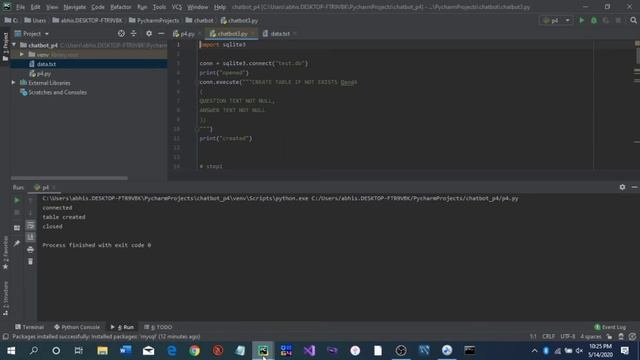This screenshot has width=640, height=360.
Task: Click the 4 spaces indent selector
Action: pos(591,336)
